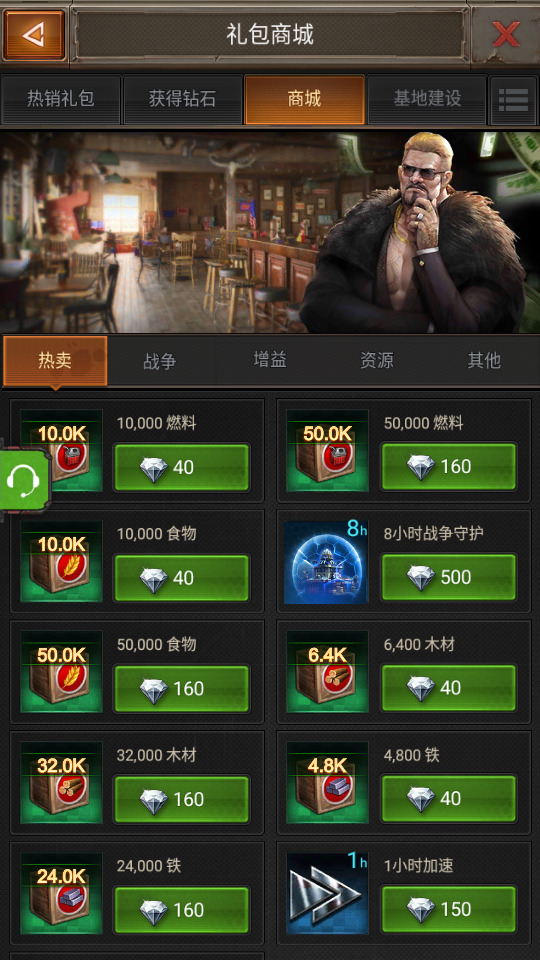
Task: Tap the orange back arrow icon
Action: click(34, 35)
